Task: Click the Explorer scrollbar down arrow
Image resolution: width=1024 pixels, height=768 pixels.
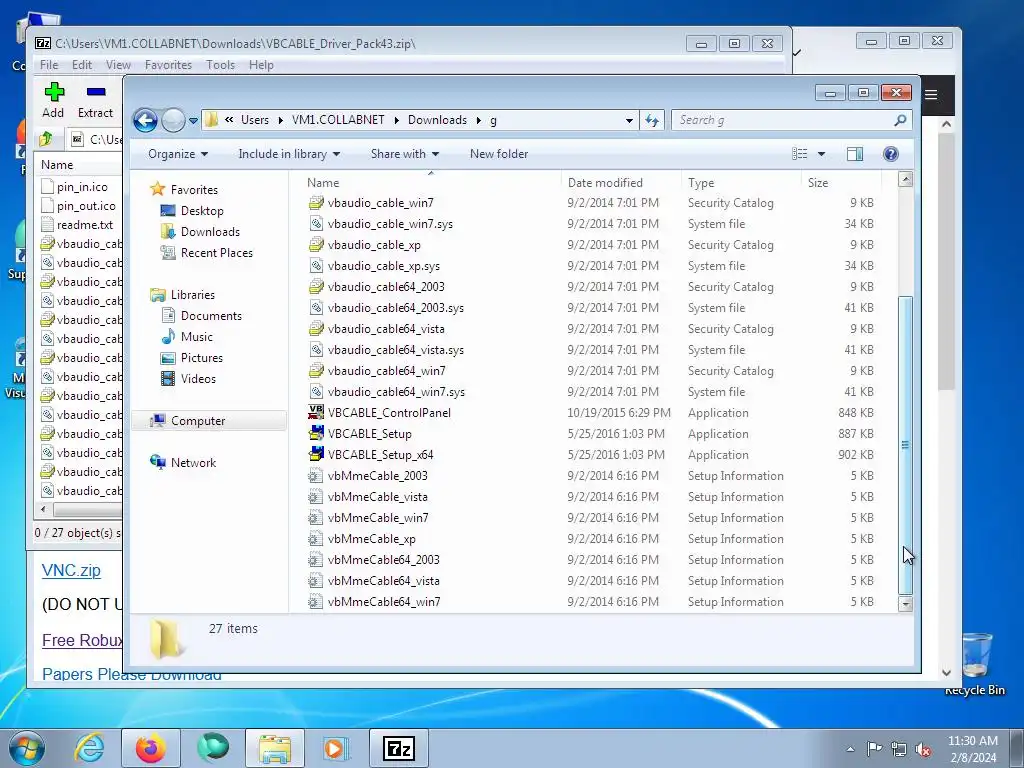Action: [x=905, y=604]
